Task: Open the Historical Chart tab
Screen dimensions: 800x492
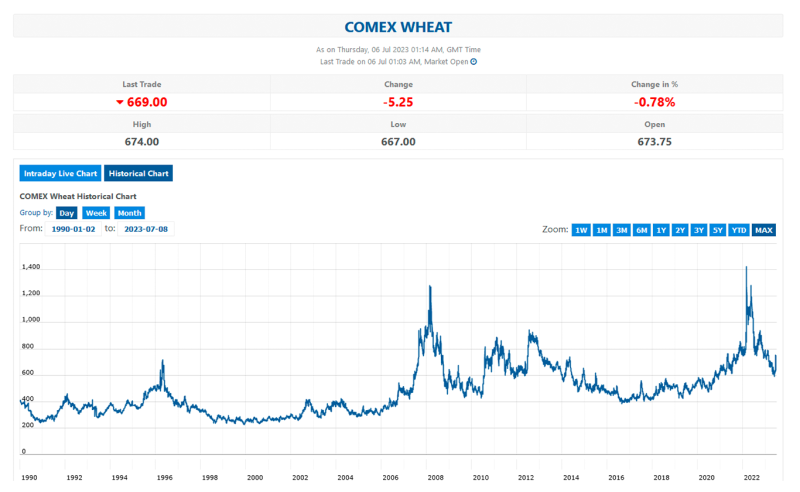Action: 138,174
